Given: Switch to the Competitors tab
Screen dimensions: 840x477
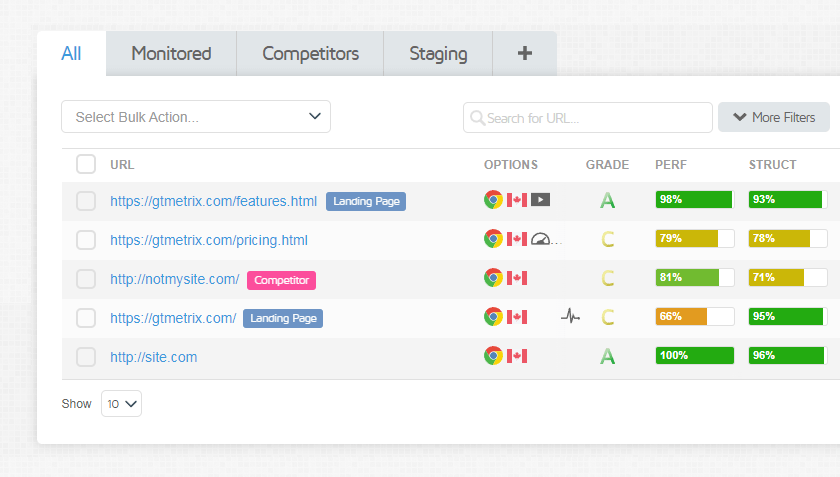Looking at the screenshot, I should click(x=310, y=54).
